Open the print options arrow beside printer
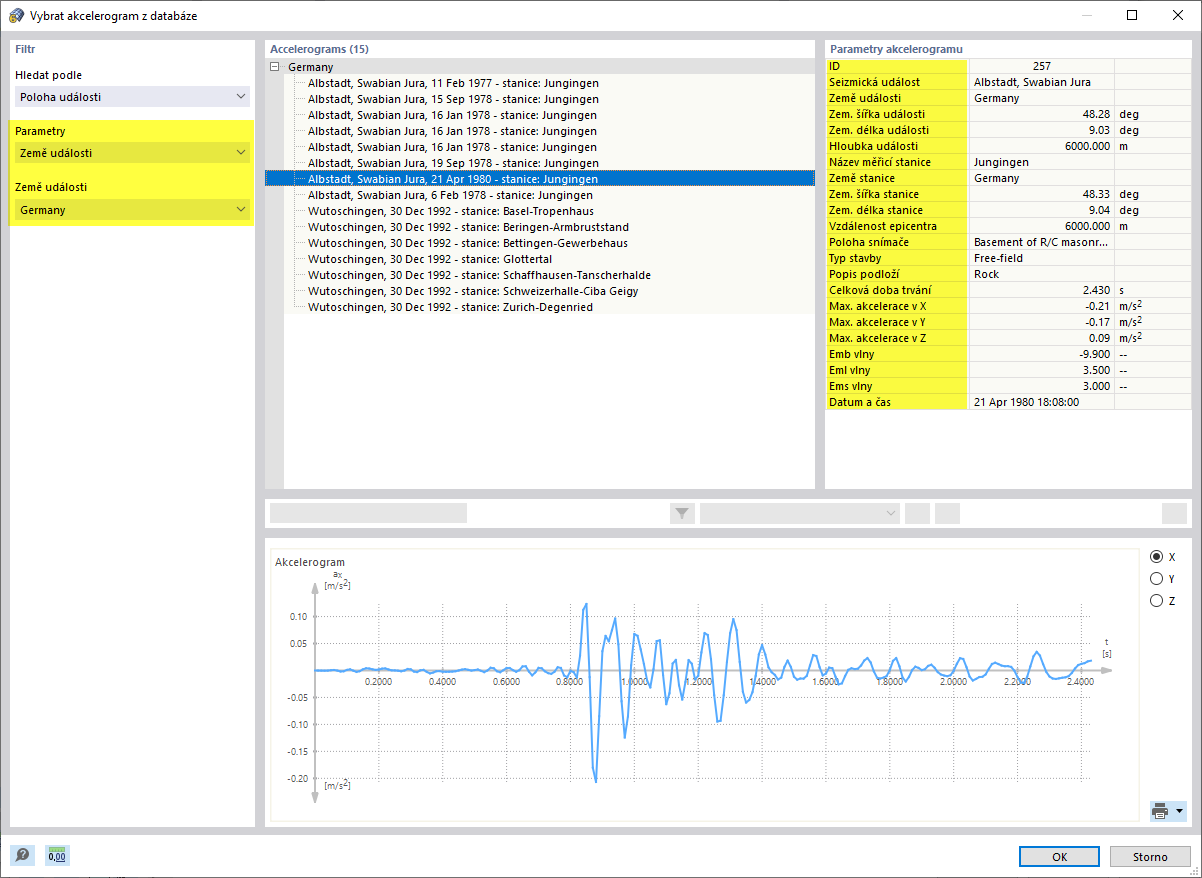1202x878 pixels. click(1180, 811)
